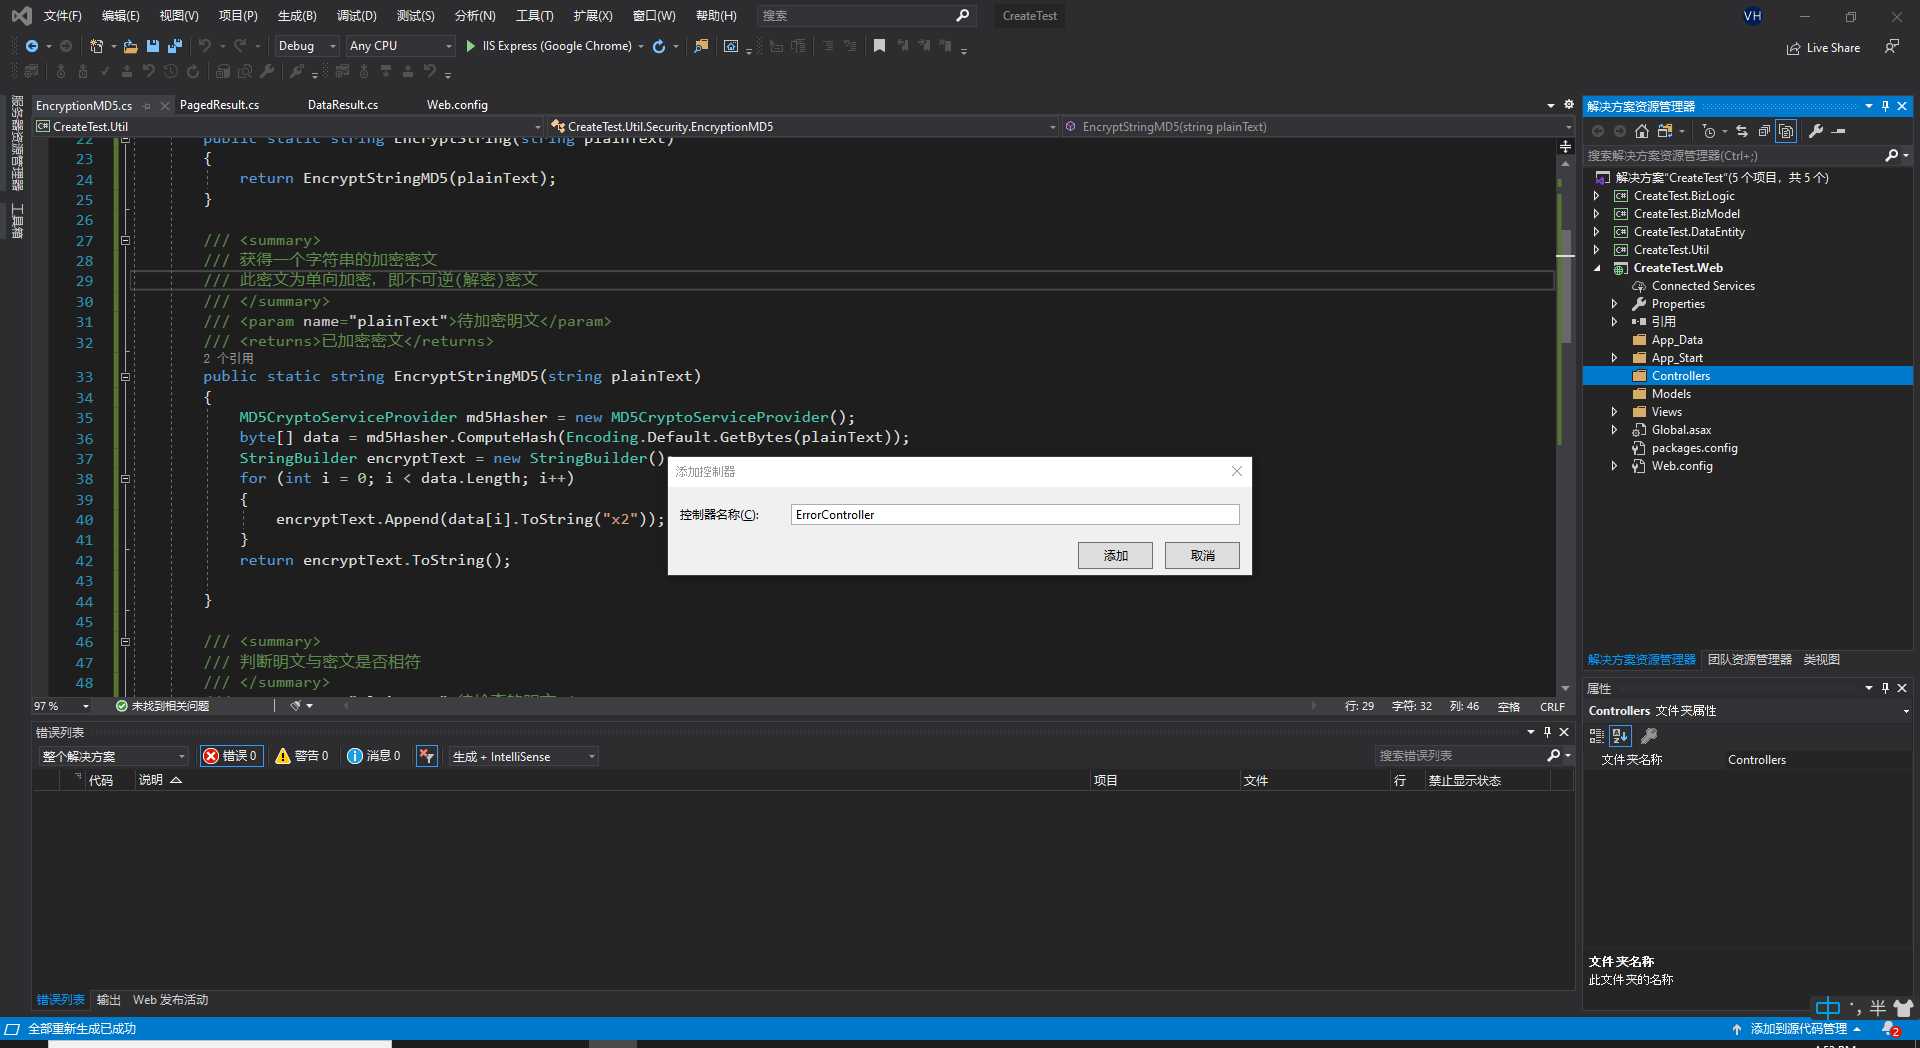Click the open file folder icon
The width and height of the screenshot is (1920, 1048).
[130, 46]
